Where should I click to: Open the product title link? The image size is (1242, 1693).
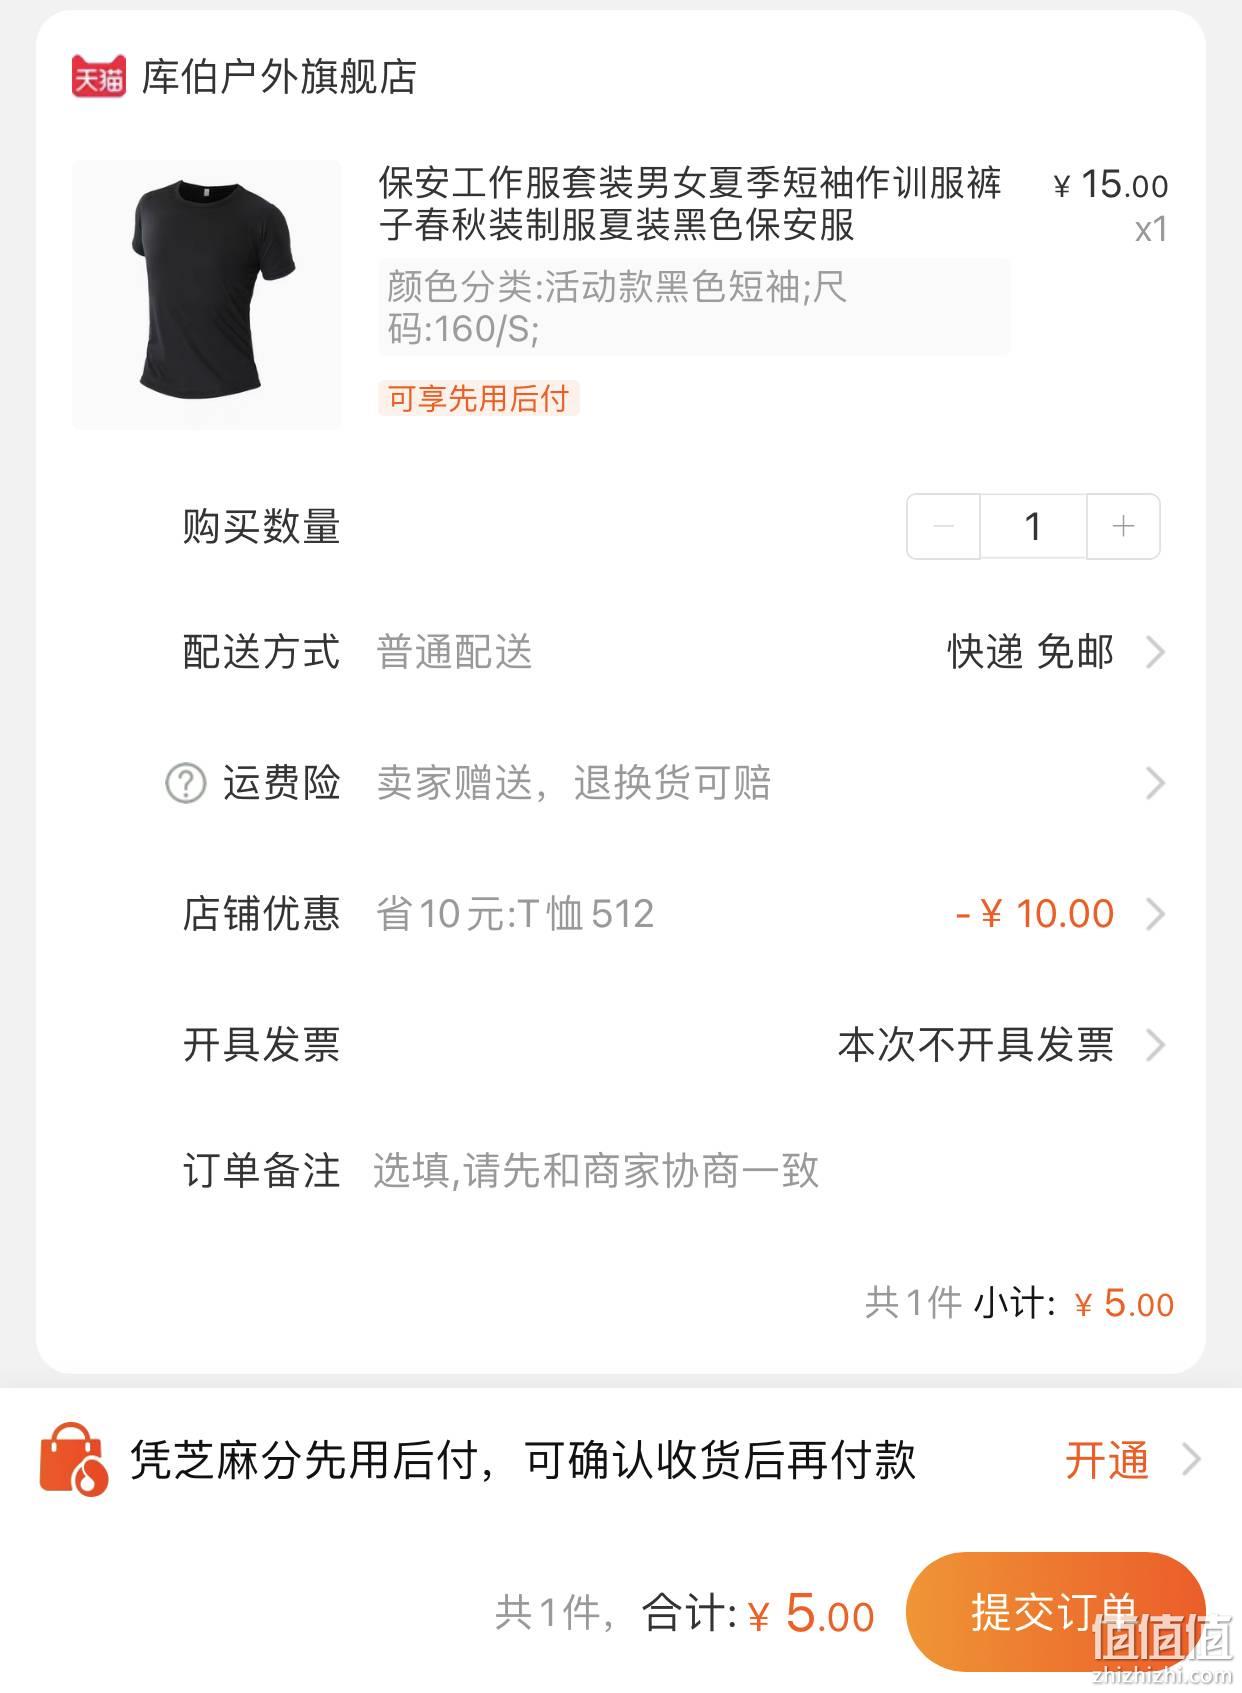(690, 203)
